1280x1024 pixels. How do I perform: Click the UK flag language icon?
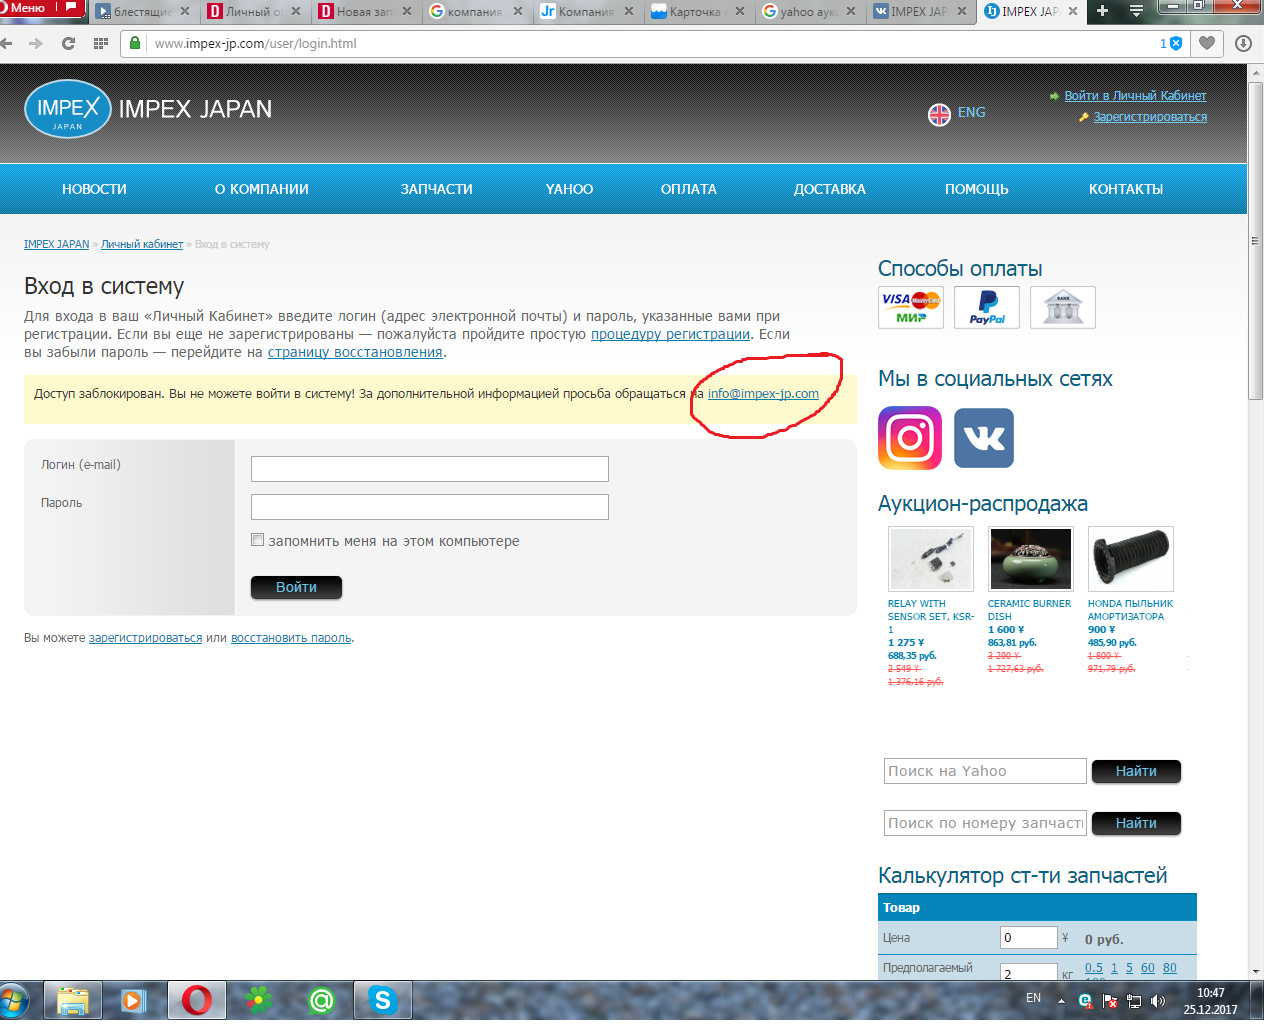(939, 114)
